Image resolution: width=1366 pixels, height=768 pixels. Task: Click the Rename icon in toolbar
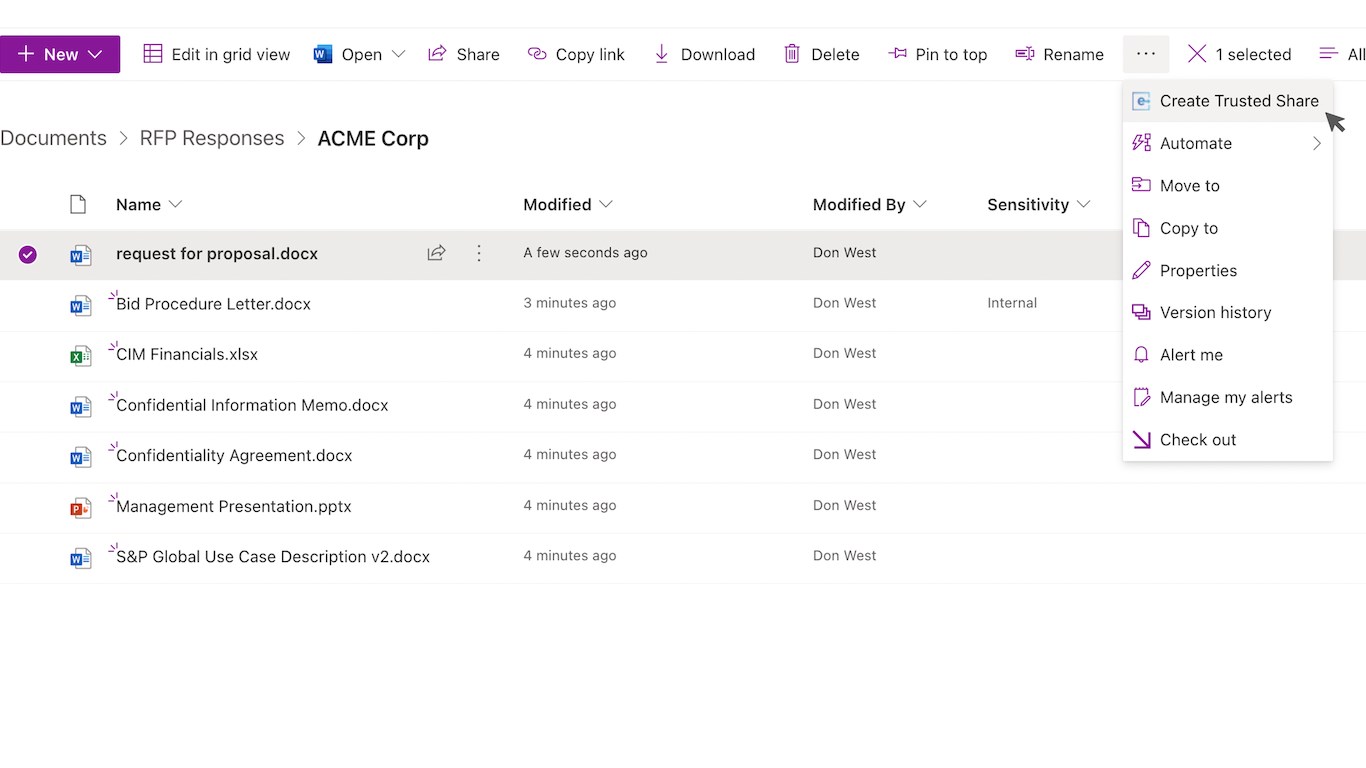point(1025,54)
